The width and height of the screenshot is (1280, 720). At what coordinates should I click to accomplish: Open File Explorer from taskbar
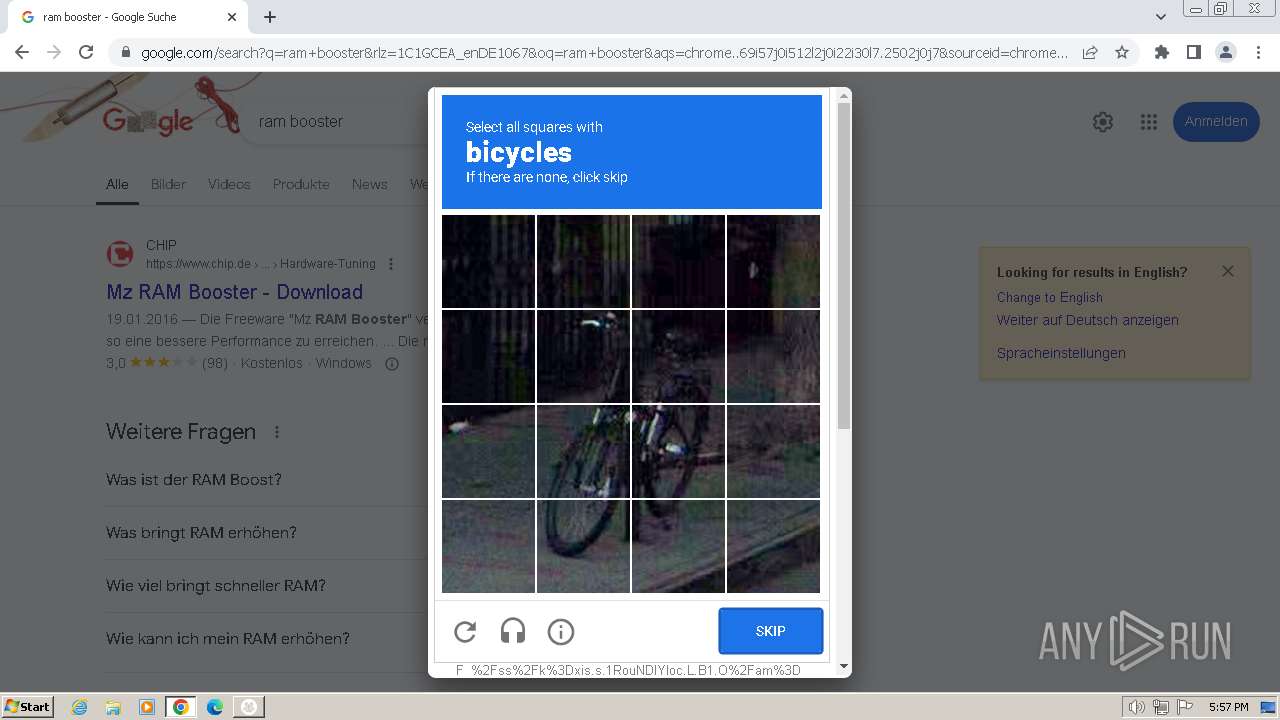113,707
